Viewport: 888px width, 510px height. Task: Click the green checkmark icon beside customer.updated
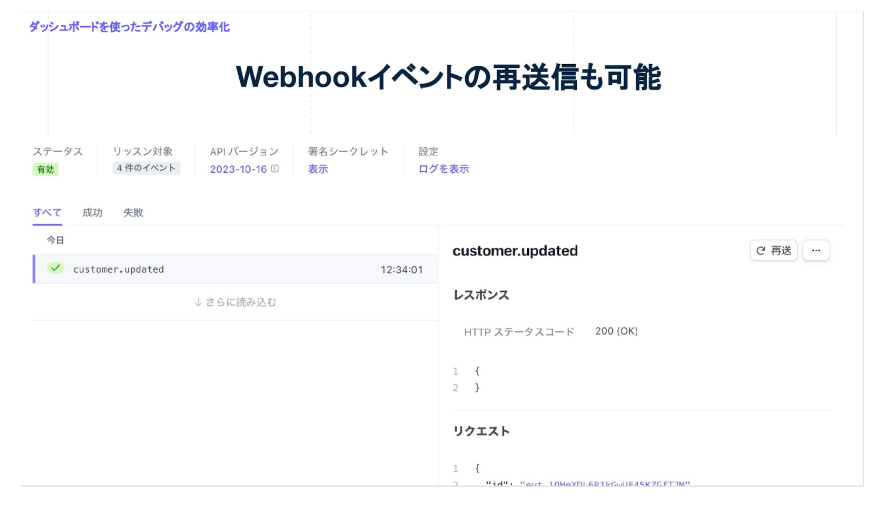coord(55,269)
